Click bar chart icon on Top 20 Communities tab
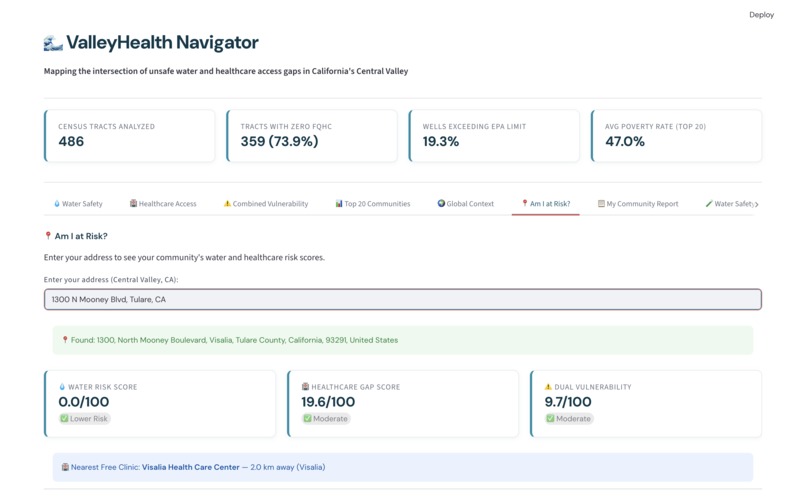Image resolution: width=806 pixels, height=504 pixels. pos(339,204)
